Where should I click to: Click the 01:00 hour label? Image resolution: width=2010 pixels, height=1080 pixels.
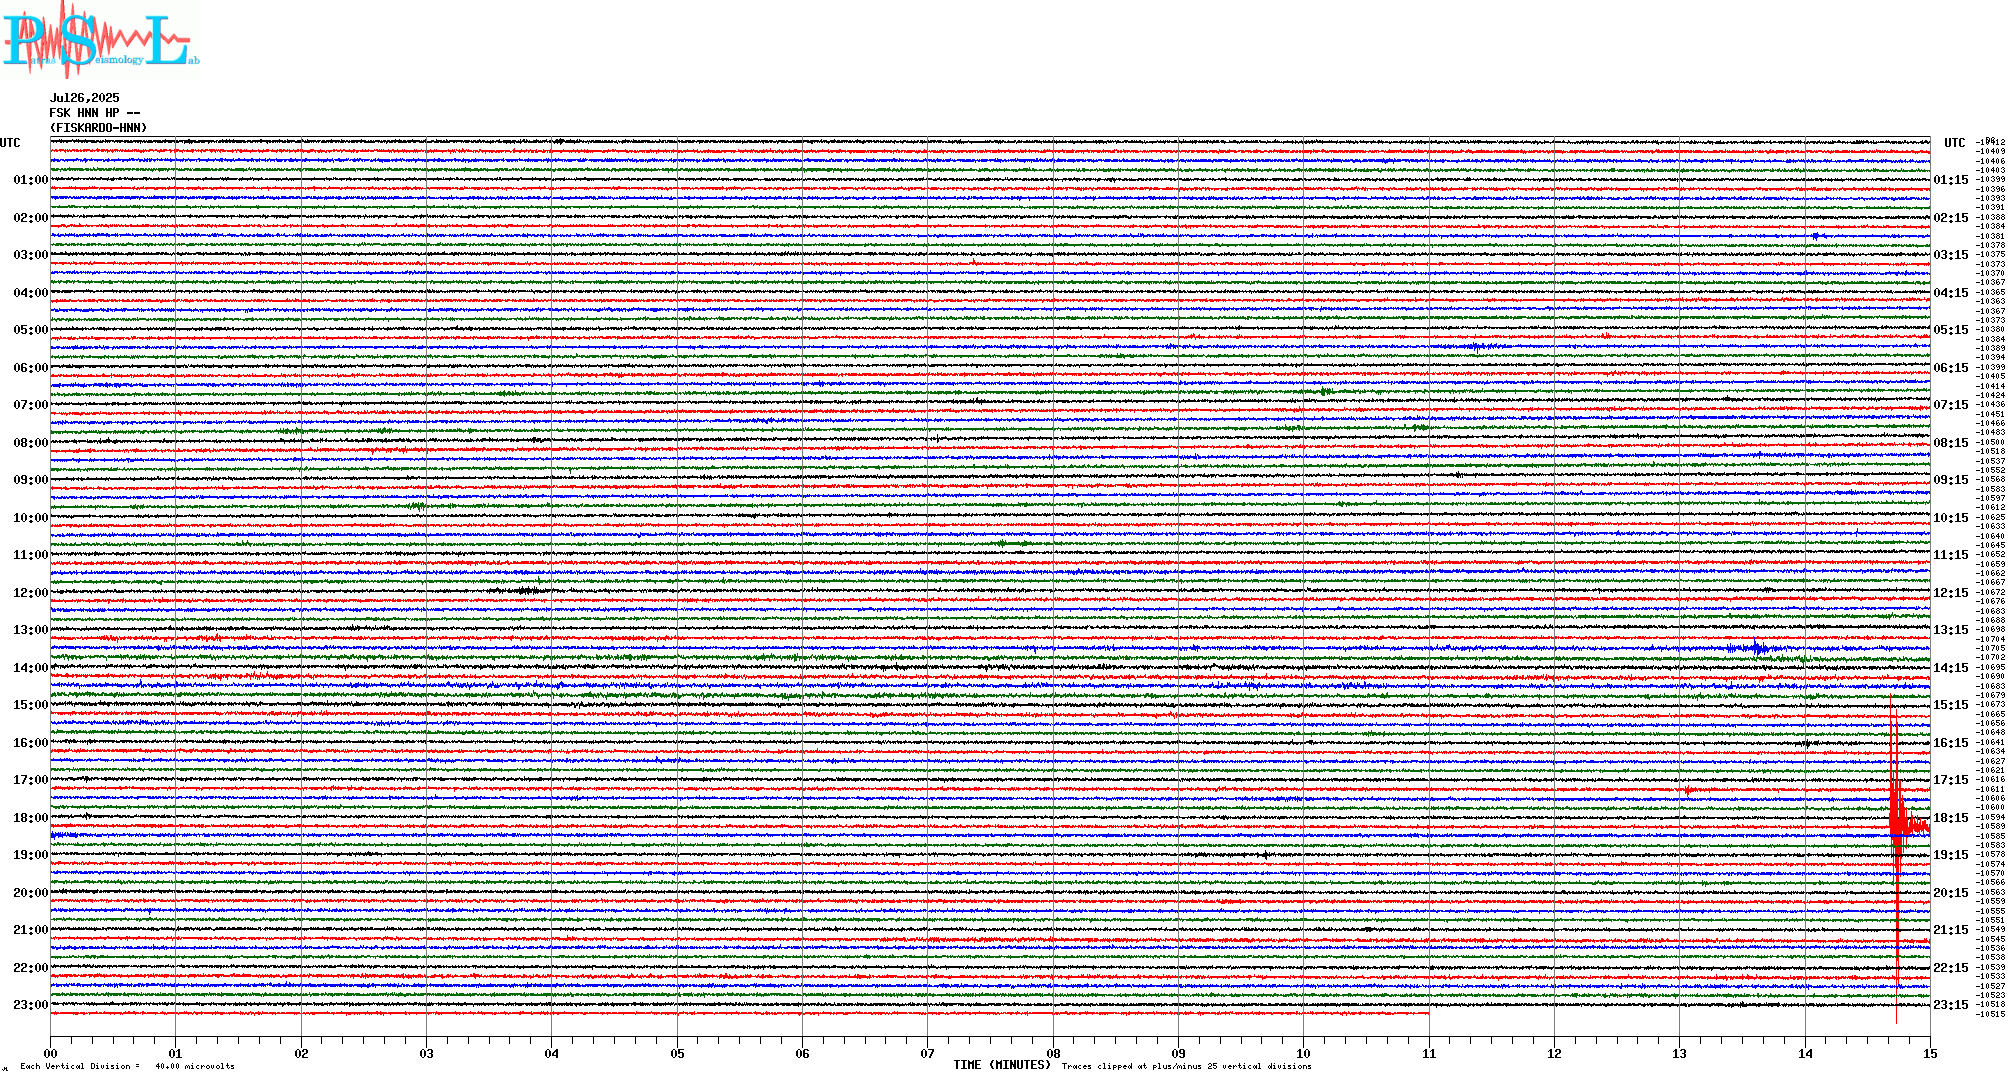tap(31, 180)
